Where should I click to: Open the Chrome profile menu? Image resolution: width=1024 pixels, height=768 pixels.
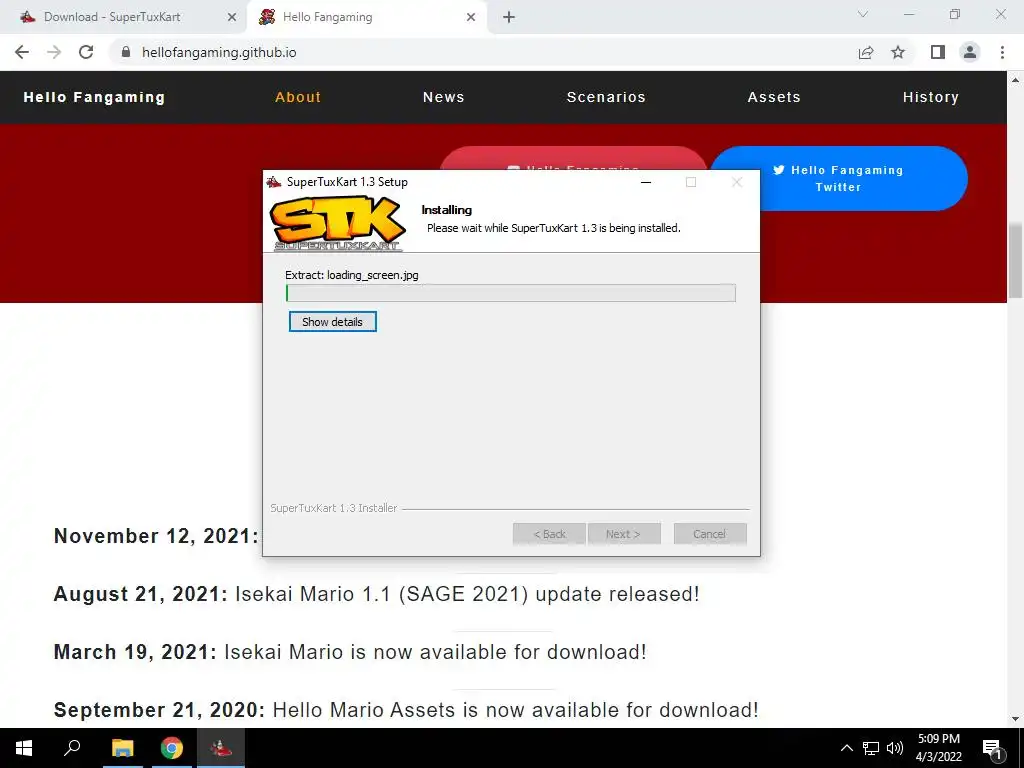point(970,52)
